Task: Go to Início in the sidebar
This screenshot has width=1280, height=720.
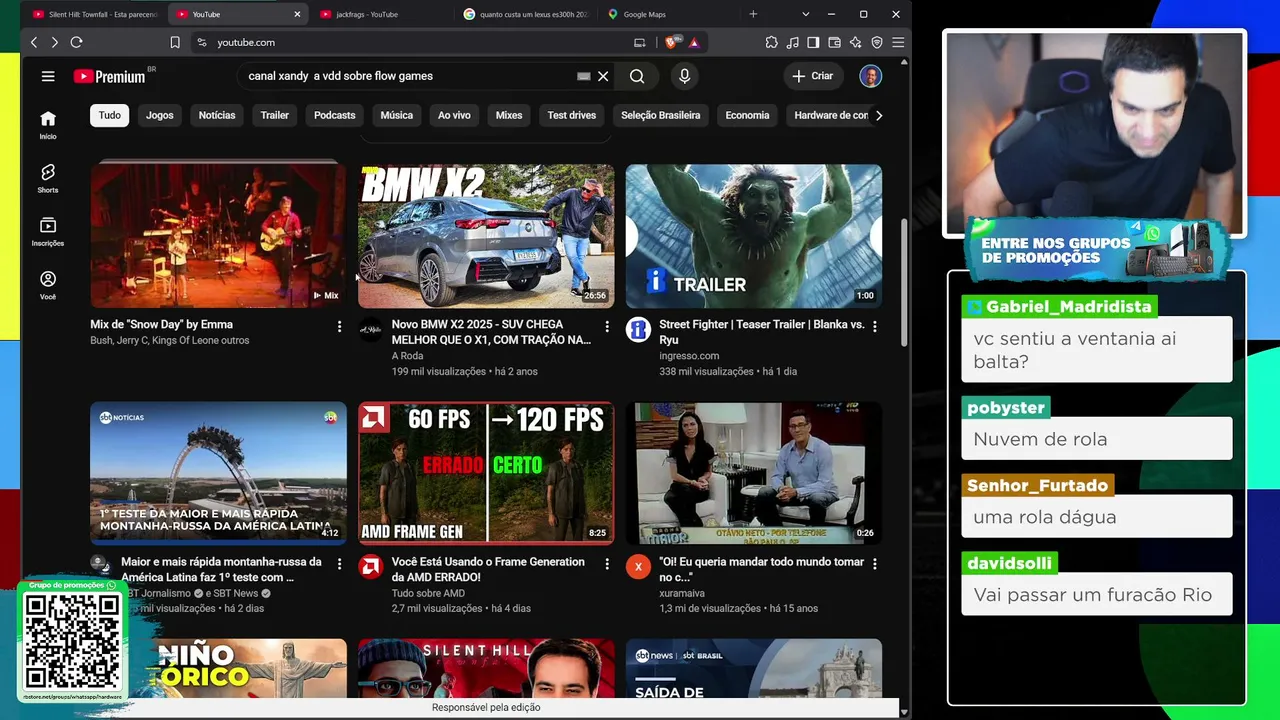Action: pyautogui.click(x=48, y=125)
